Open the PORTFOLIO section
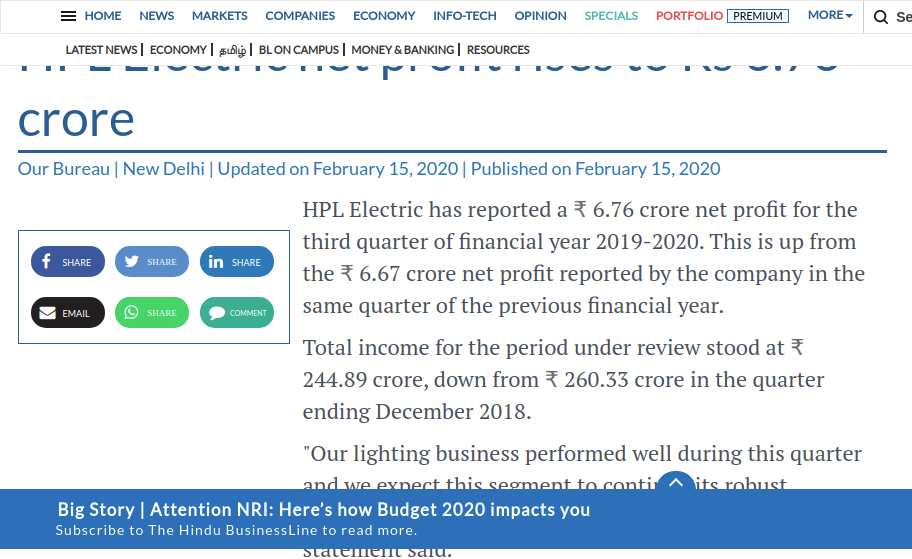The width and height of the screenshot is (912, 559). [689, 16]
